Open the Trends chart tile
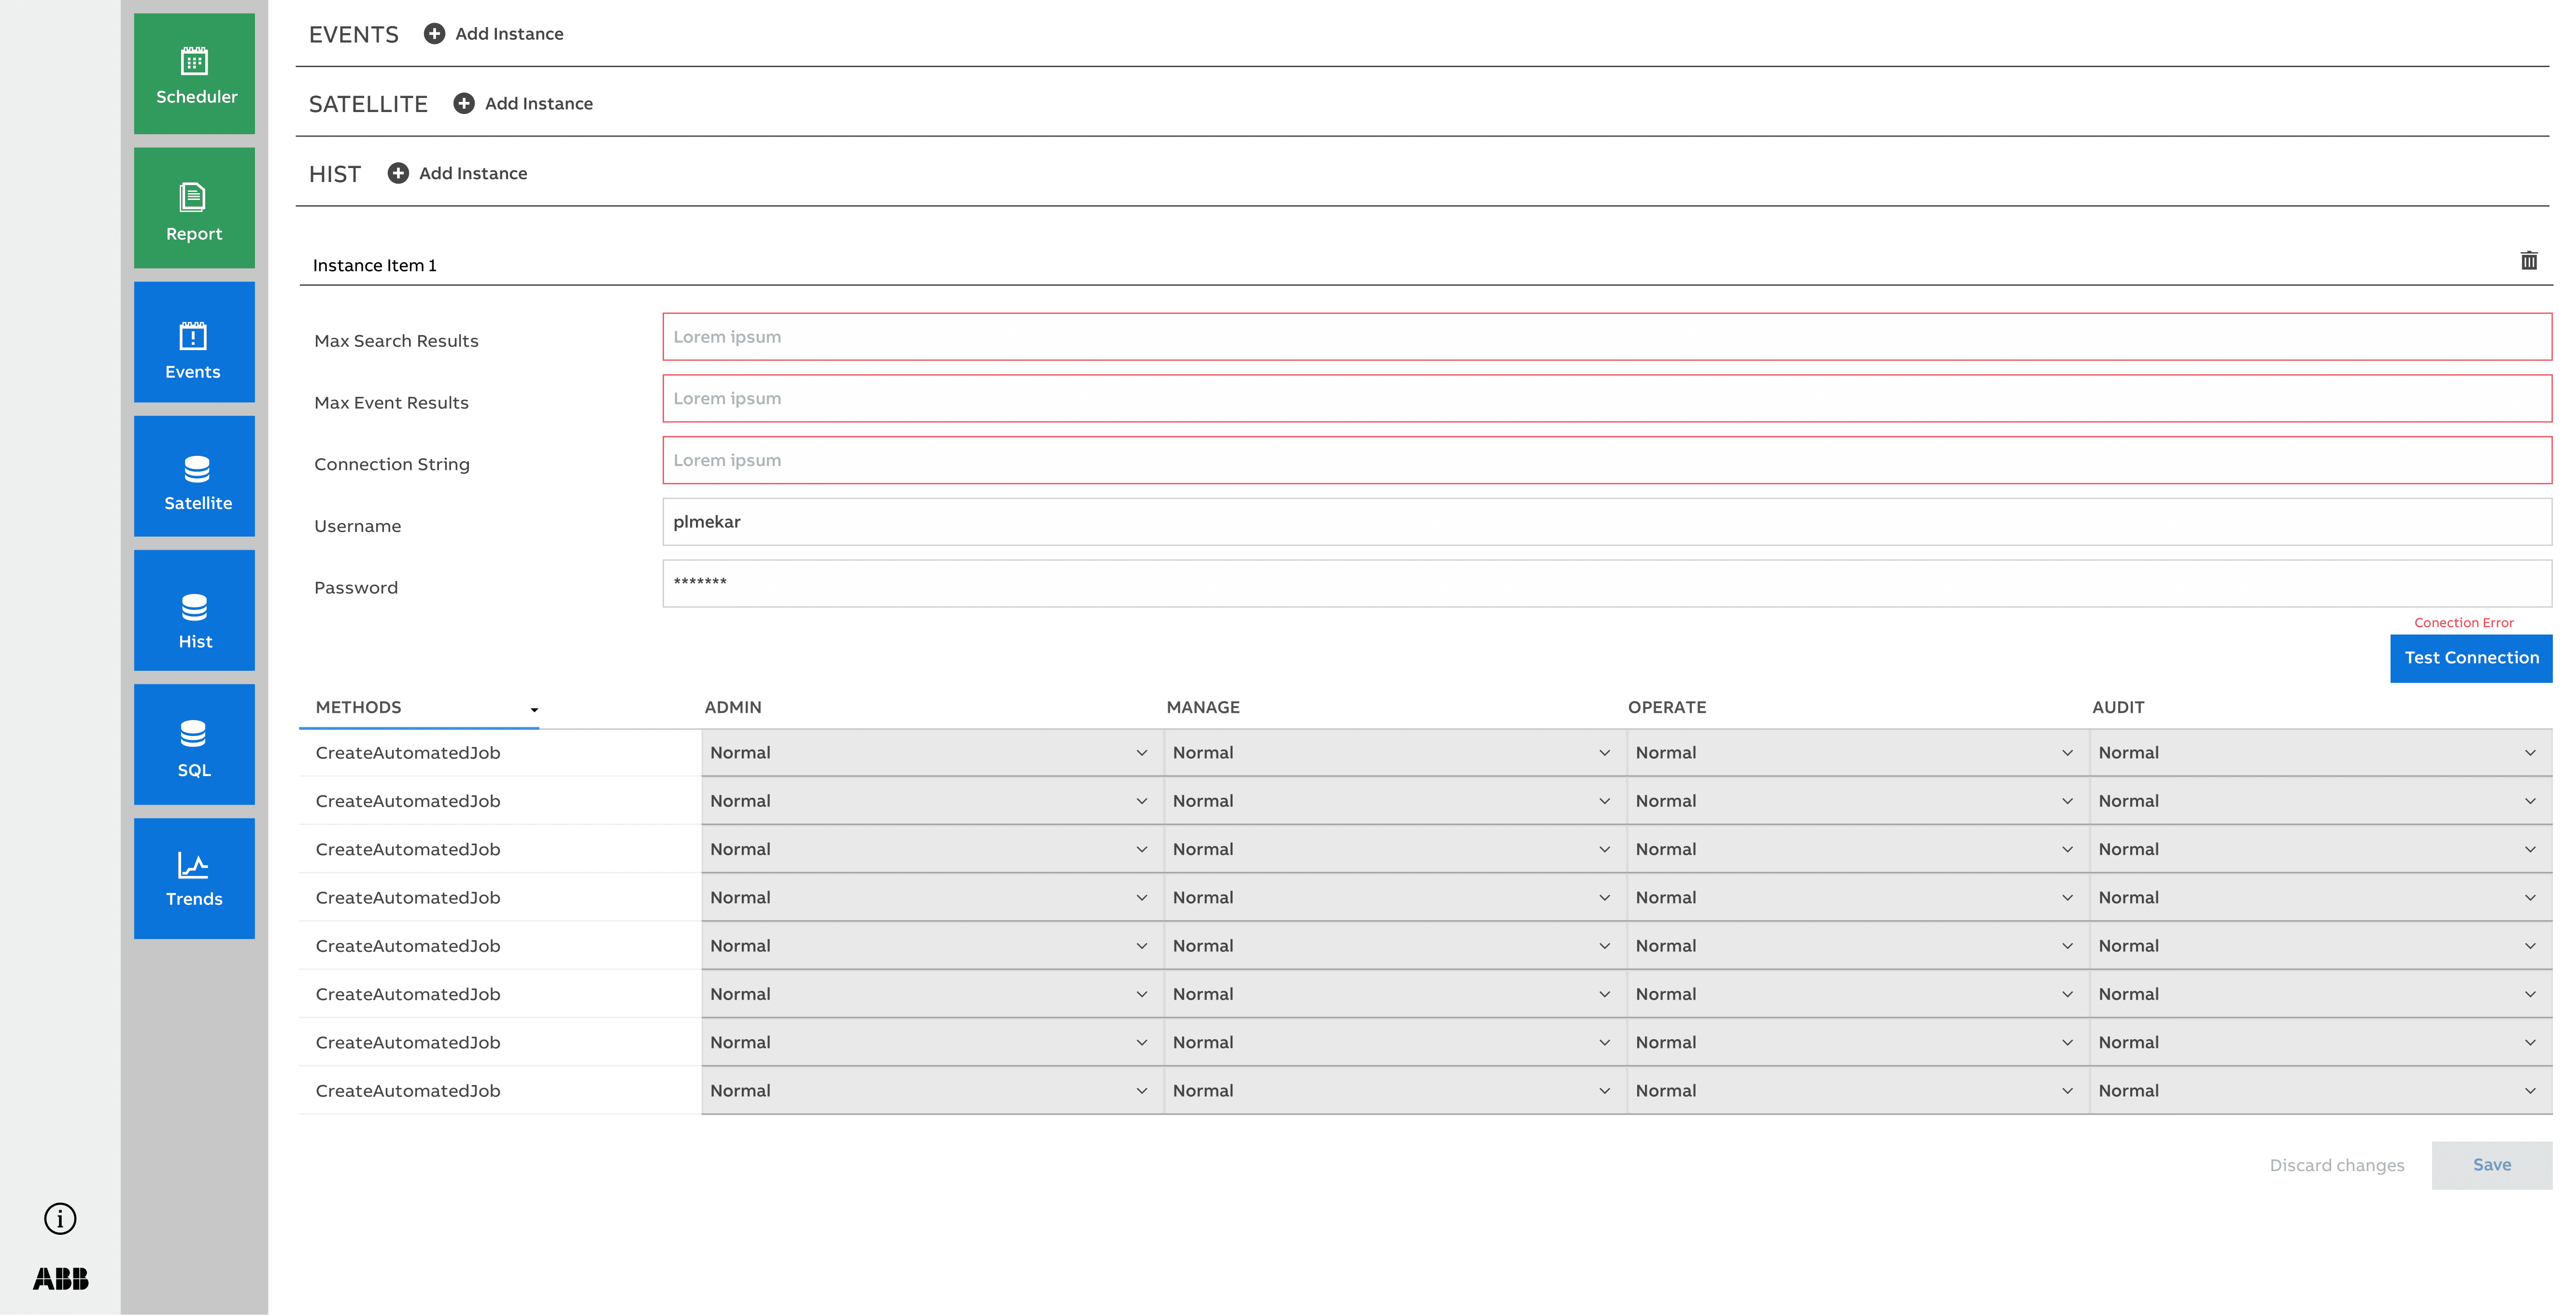Image resolution: width=2576 pixels, height=1315 pixels. coord(194,878)
